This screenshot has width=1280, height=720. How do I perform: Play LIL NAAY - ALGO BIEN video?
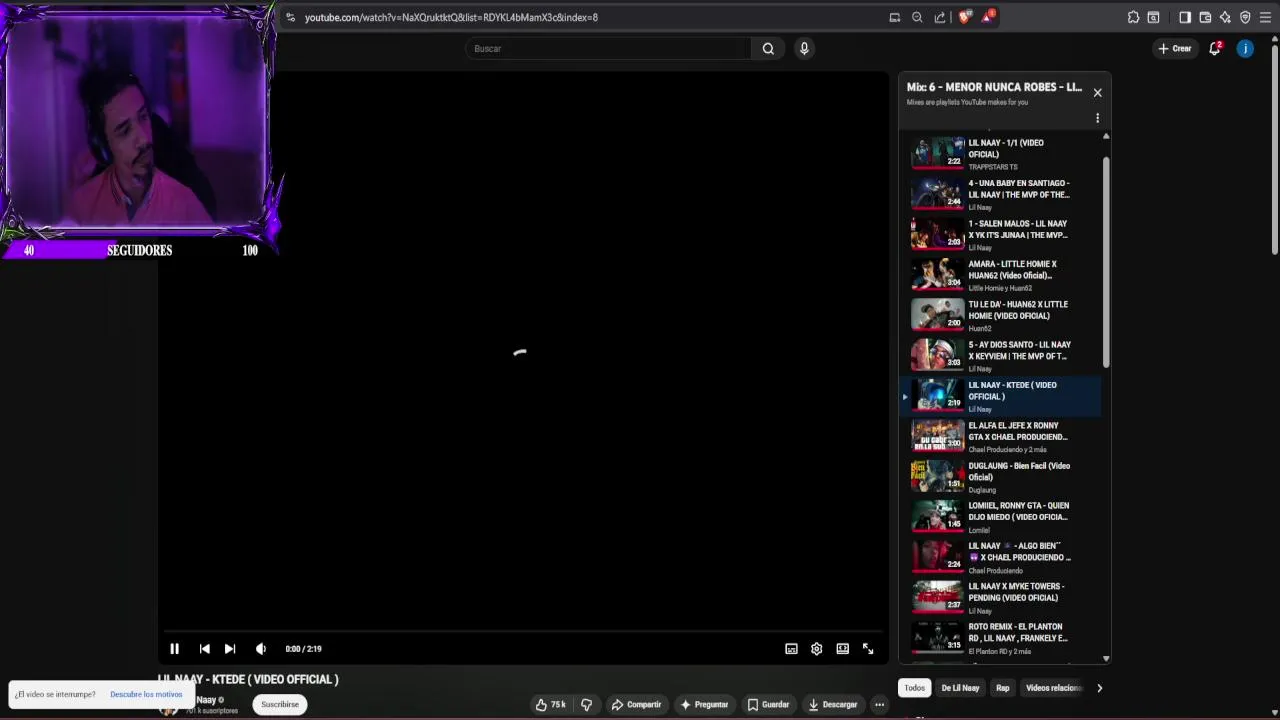(x=1000, y=557)
